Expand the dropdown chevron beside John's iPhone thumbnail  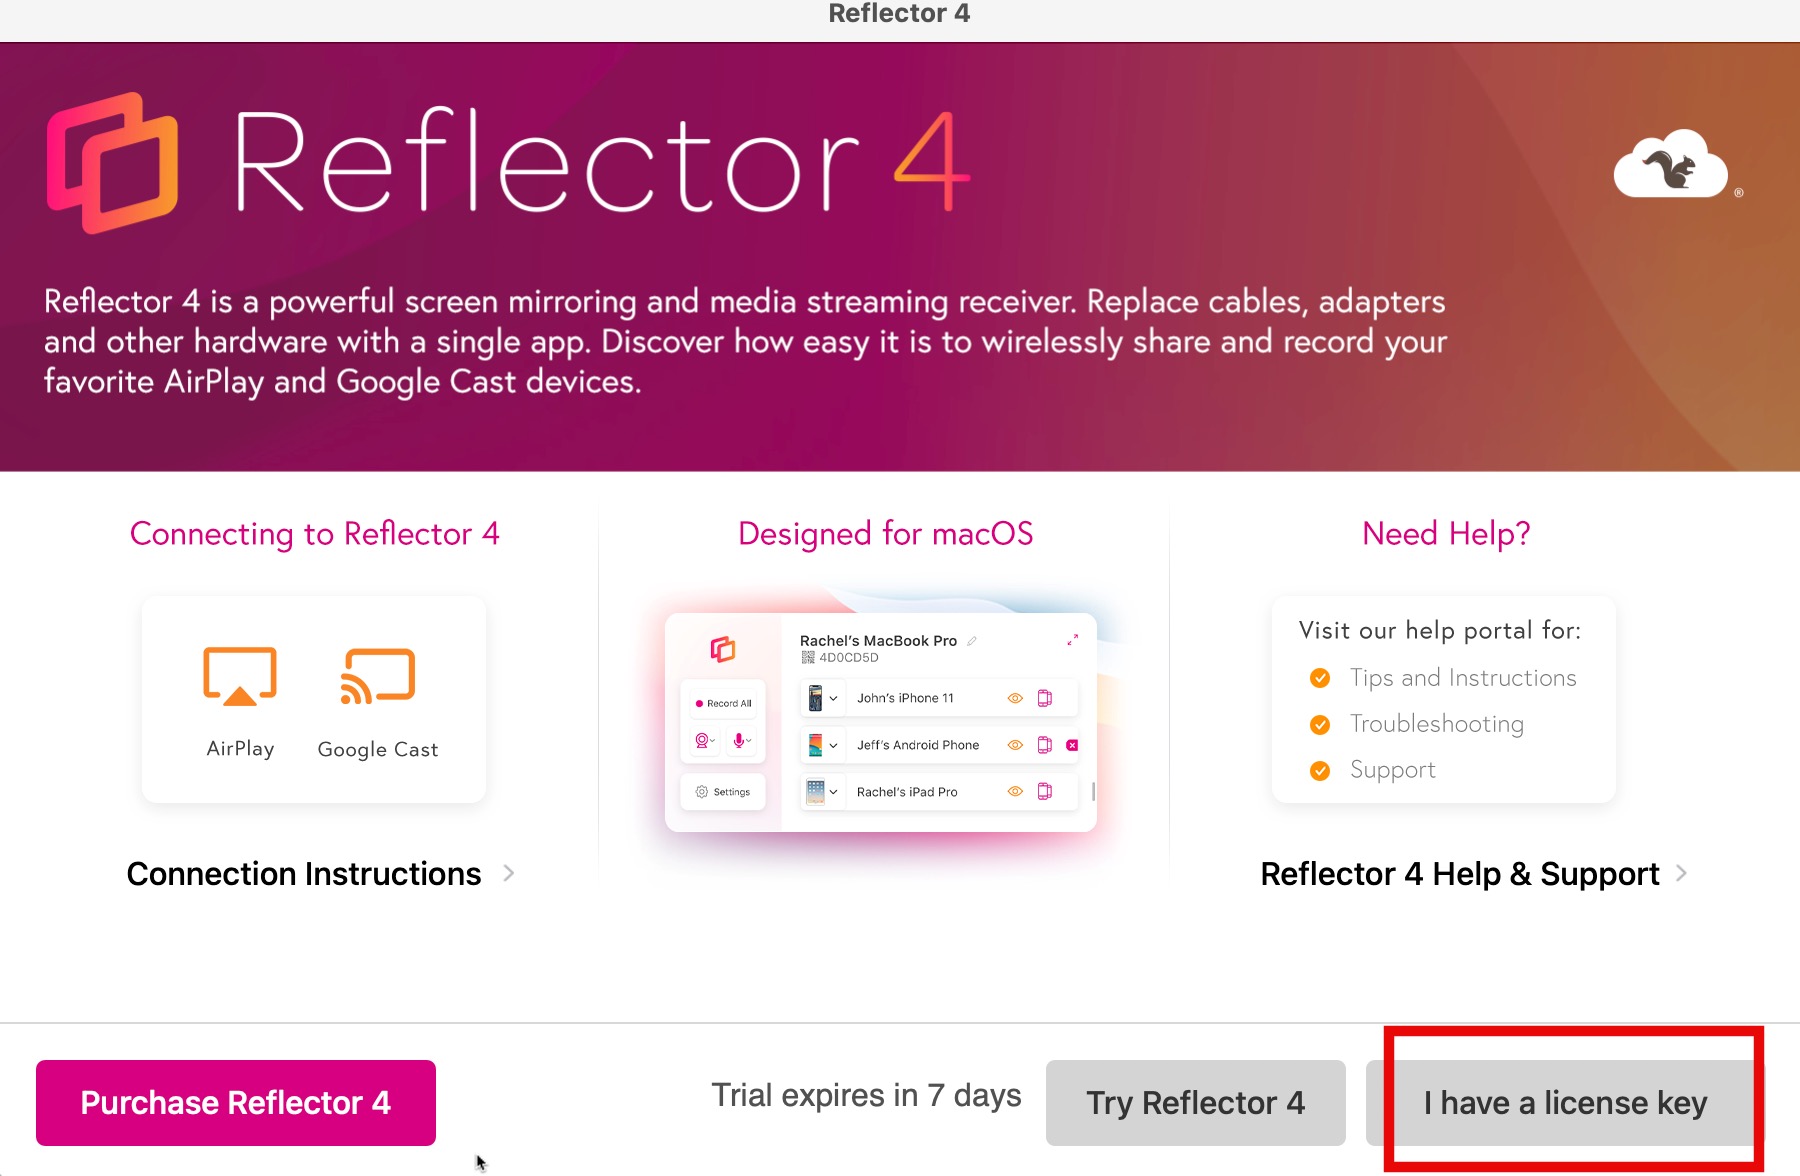(833, 698)
